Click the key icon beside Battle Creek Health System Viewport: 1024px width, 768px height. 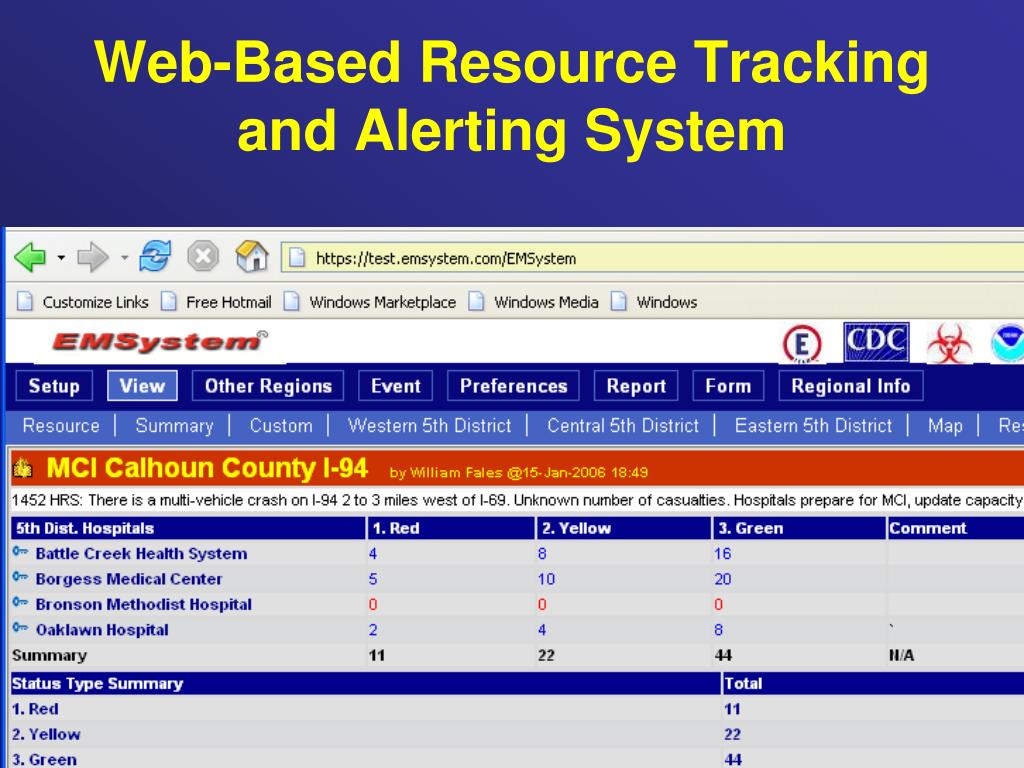(19, 553)
